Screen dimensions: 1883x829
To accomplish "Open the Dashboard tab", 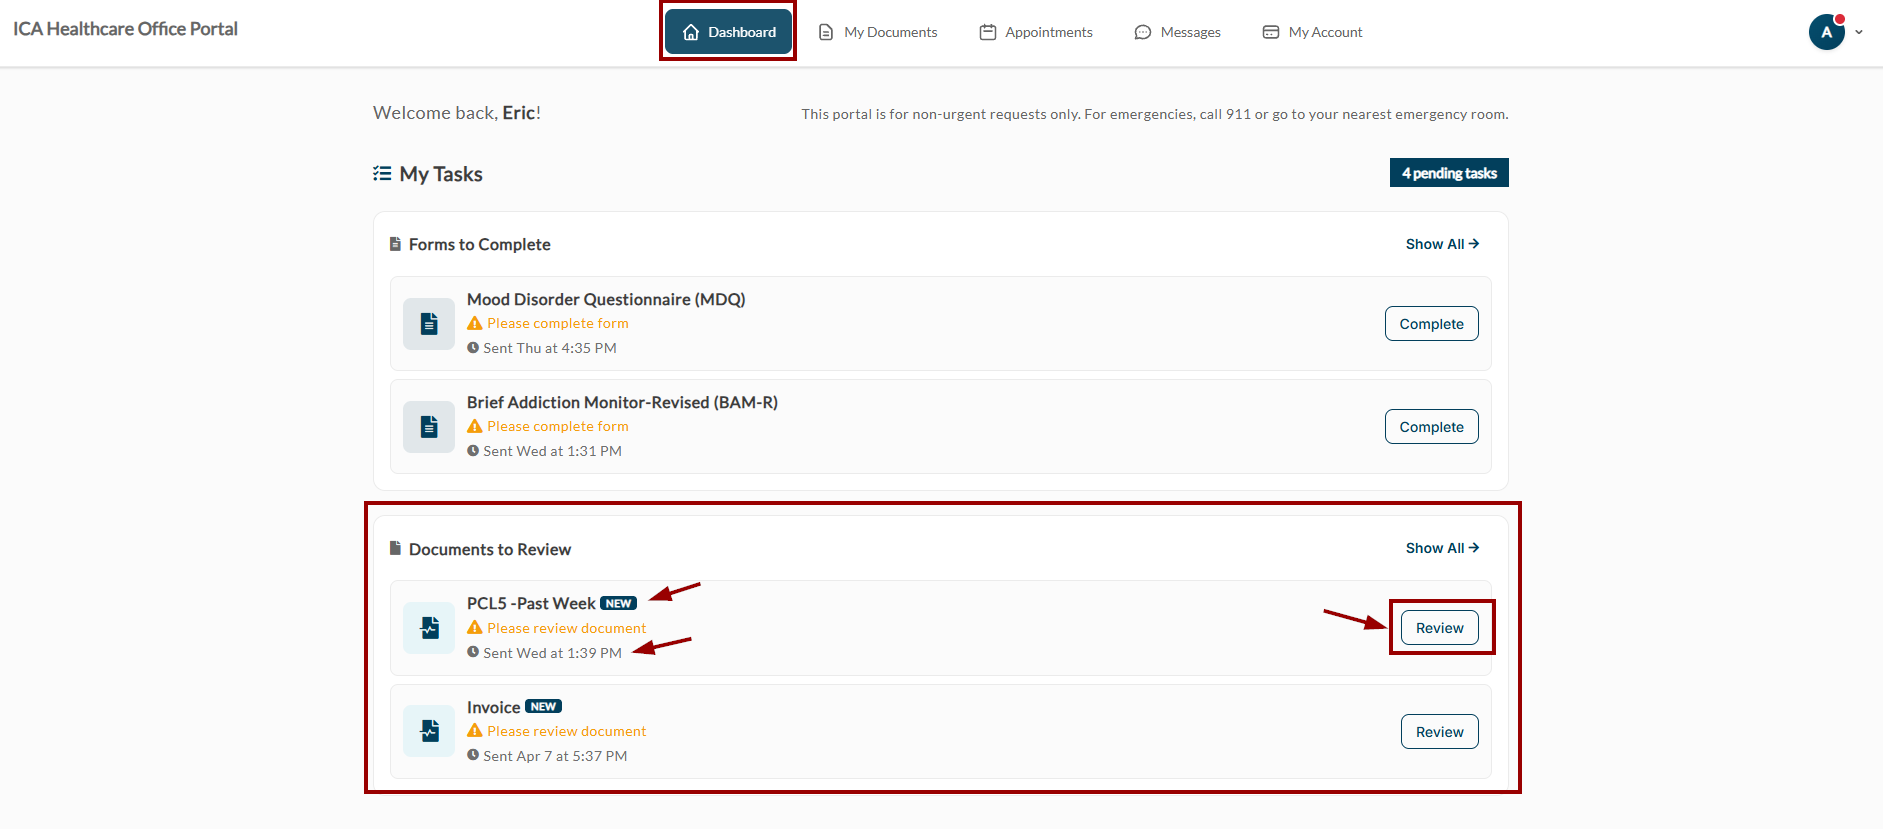I will click(x=728, y=32).
